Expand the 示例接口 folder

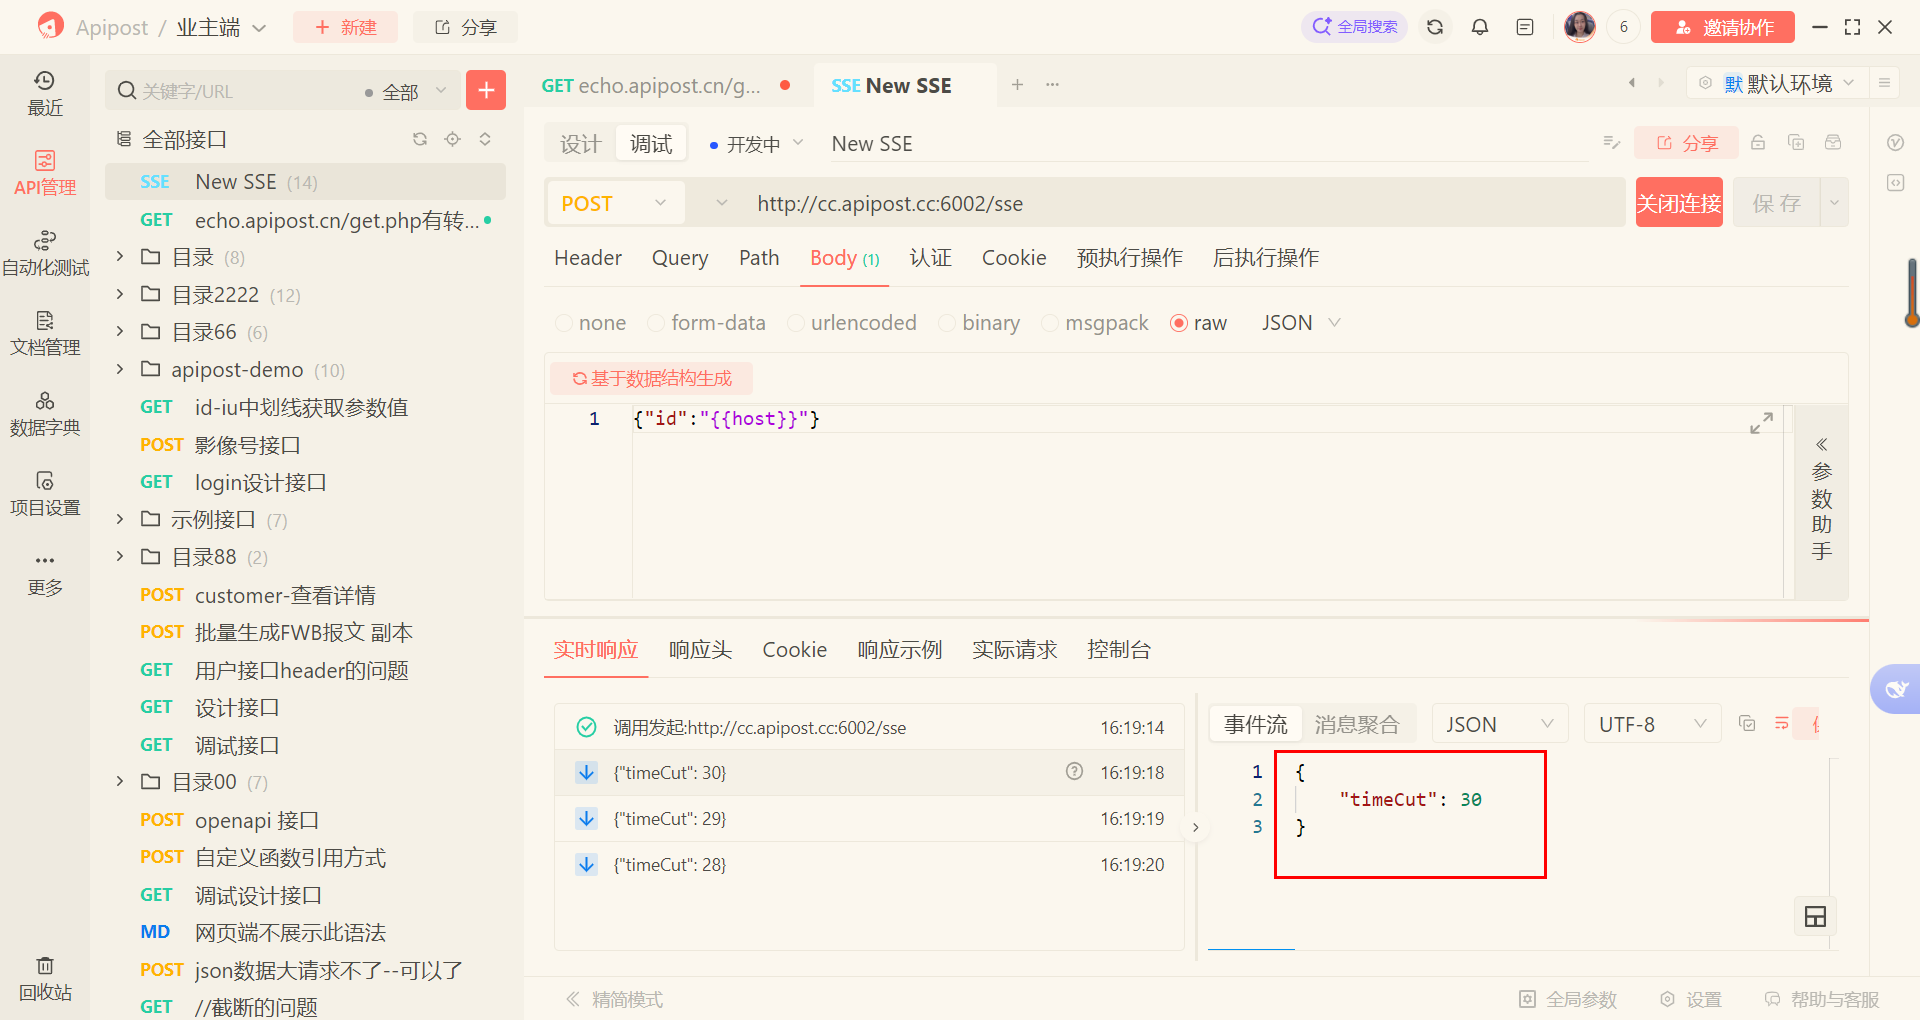point(120,519)
